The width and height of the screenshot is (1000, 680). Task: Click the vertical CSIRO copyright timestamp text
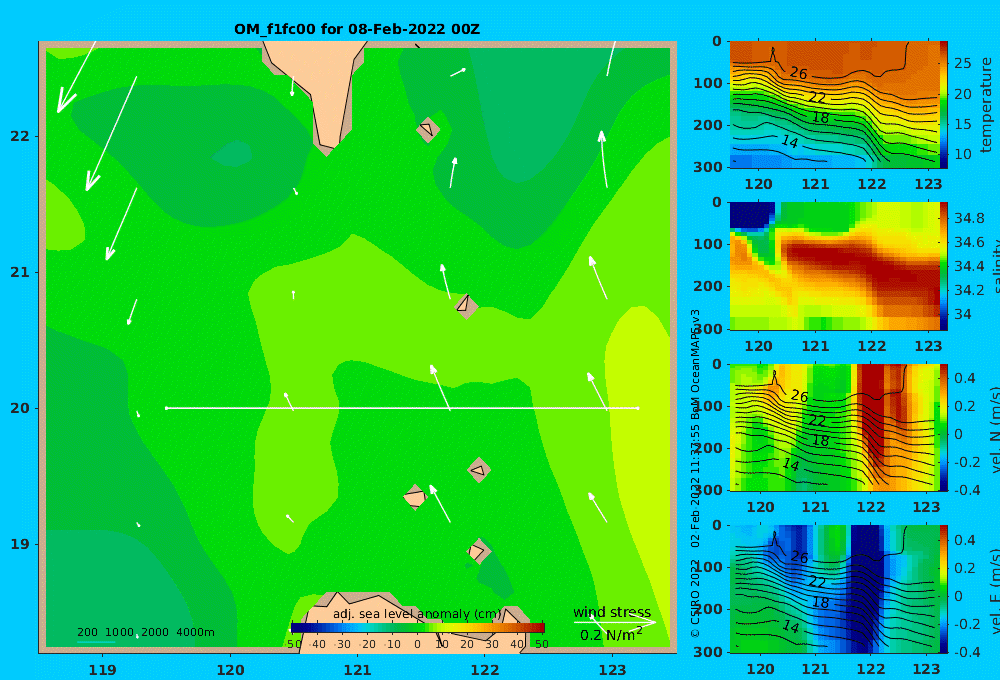[x=695, y=473]
